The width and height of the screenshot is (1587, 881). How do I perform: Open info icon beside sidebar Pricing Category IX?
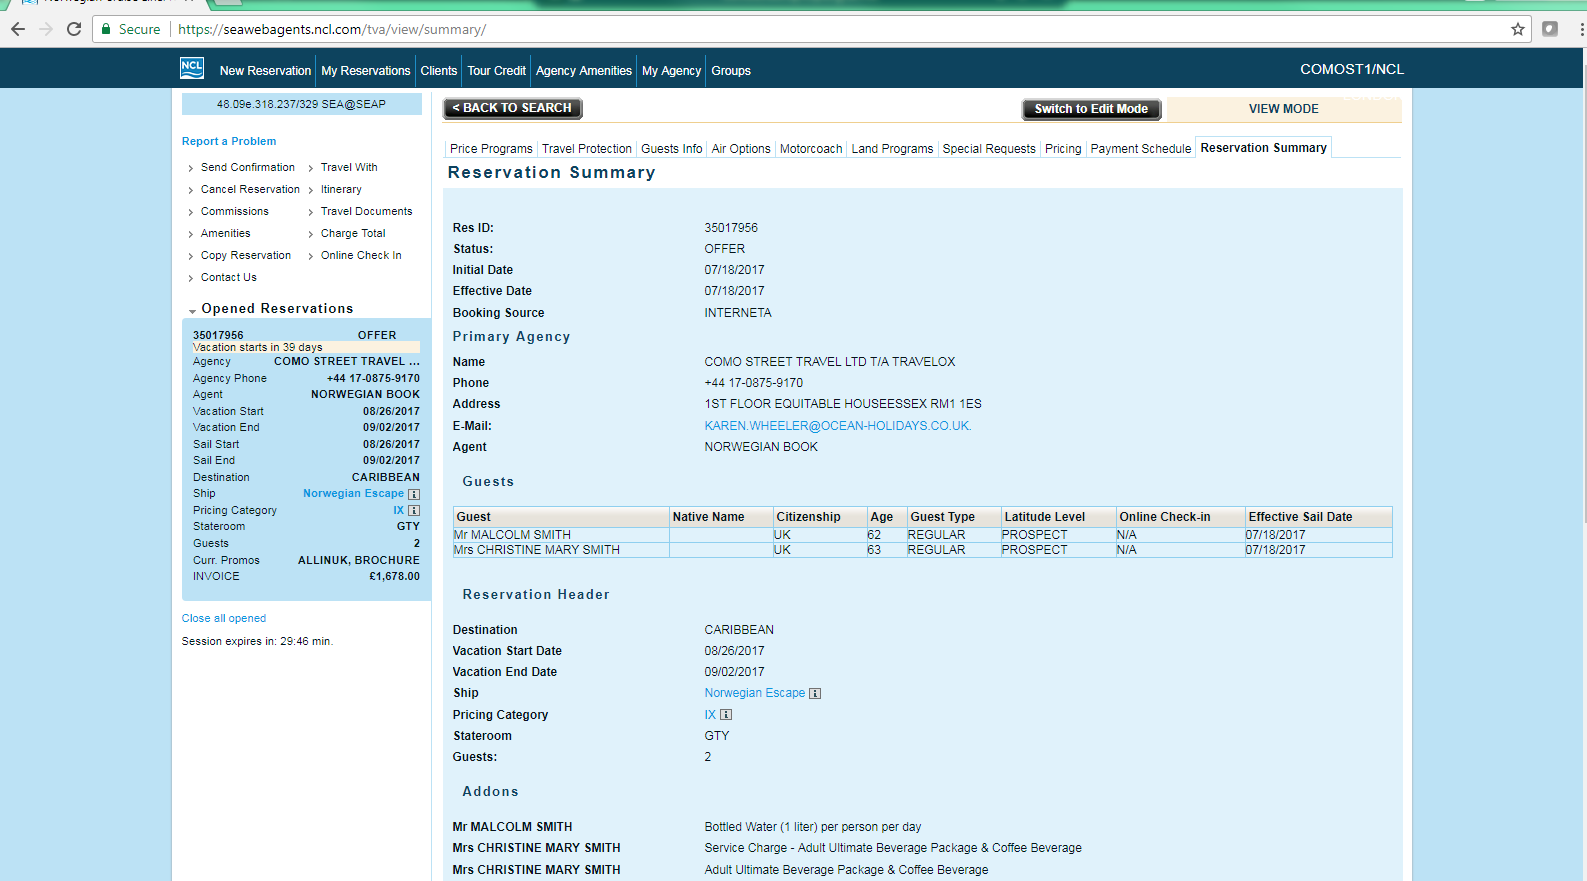click(414, 511)
